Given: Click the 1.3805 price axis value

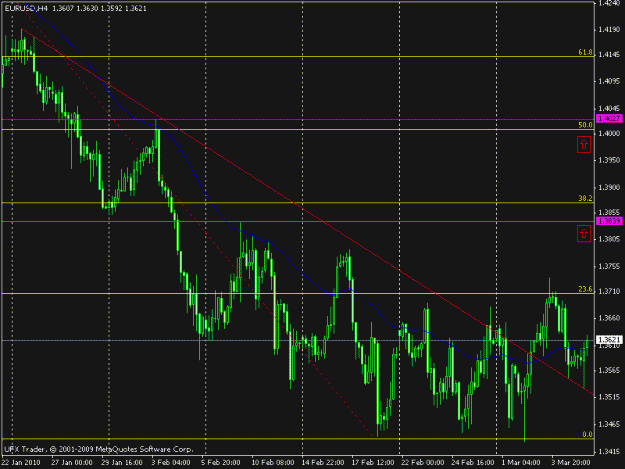Looking at the screenshot, I should tap(609, 239).
